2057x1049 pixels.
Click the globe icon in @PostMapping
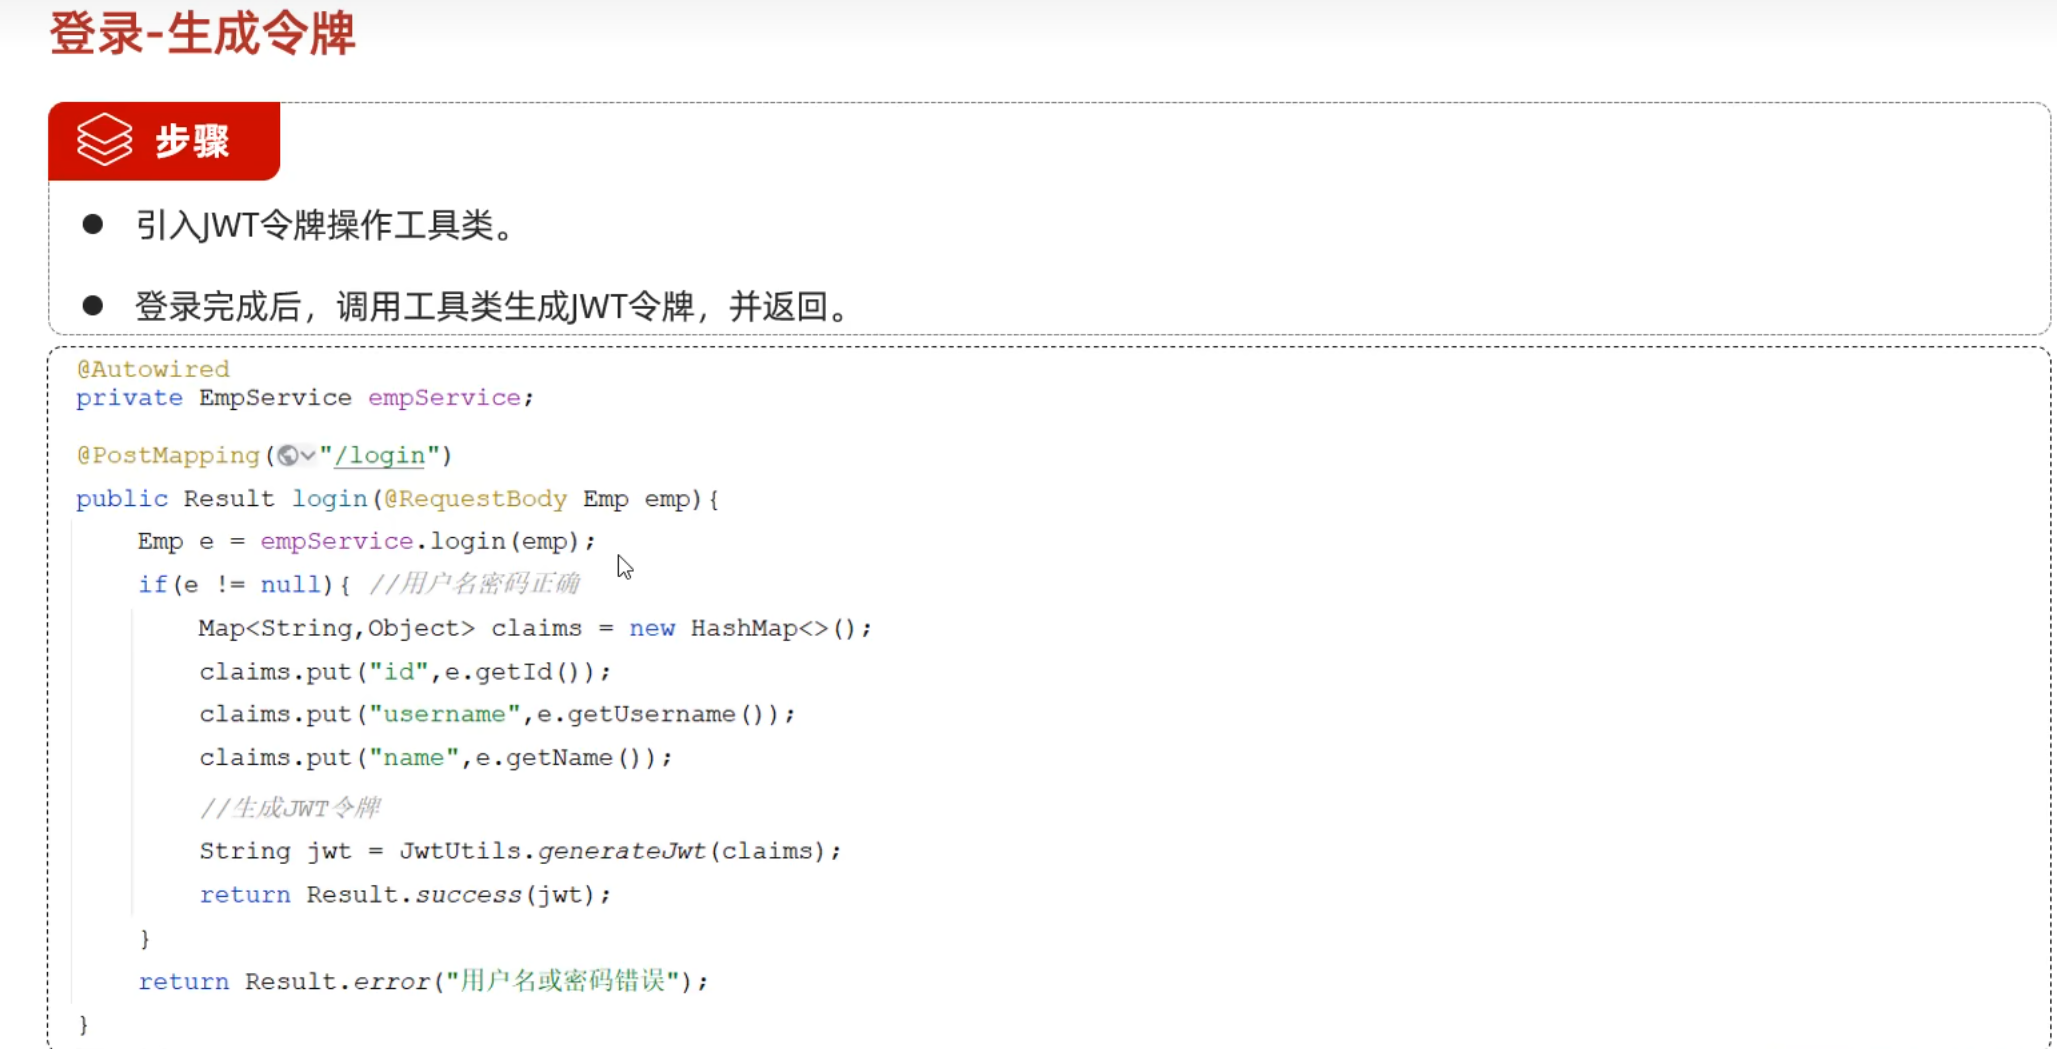pyautogui.click(x=288, y=456)
